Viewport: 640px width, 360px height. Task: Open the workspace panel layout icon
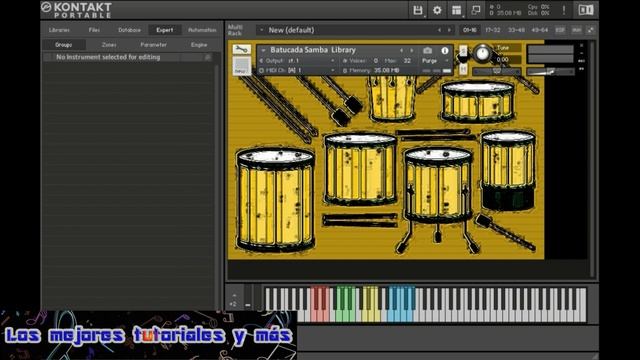456,10
